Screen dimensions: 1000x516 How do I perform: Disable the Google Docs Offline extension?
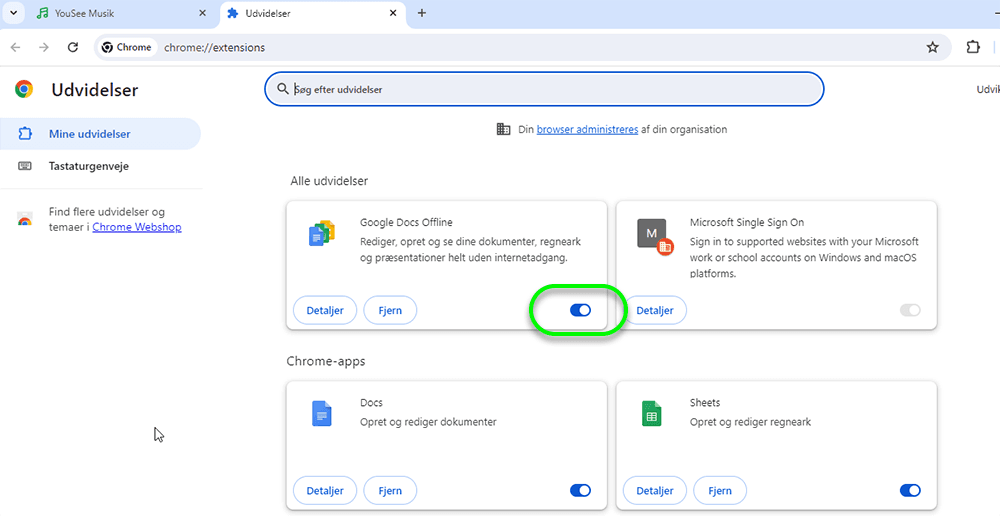click(x=580, y=310)
